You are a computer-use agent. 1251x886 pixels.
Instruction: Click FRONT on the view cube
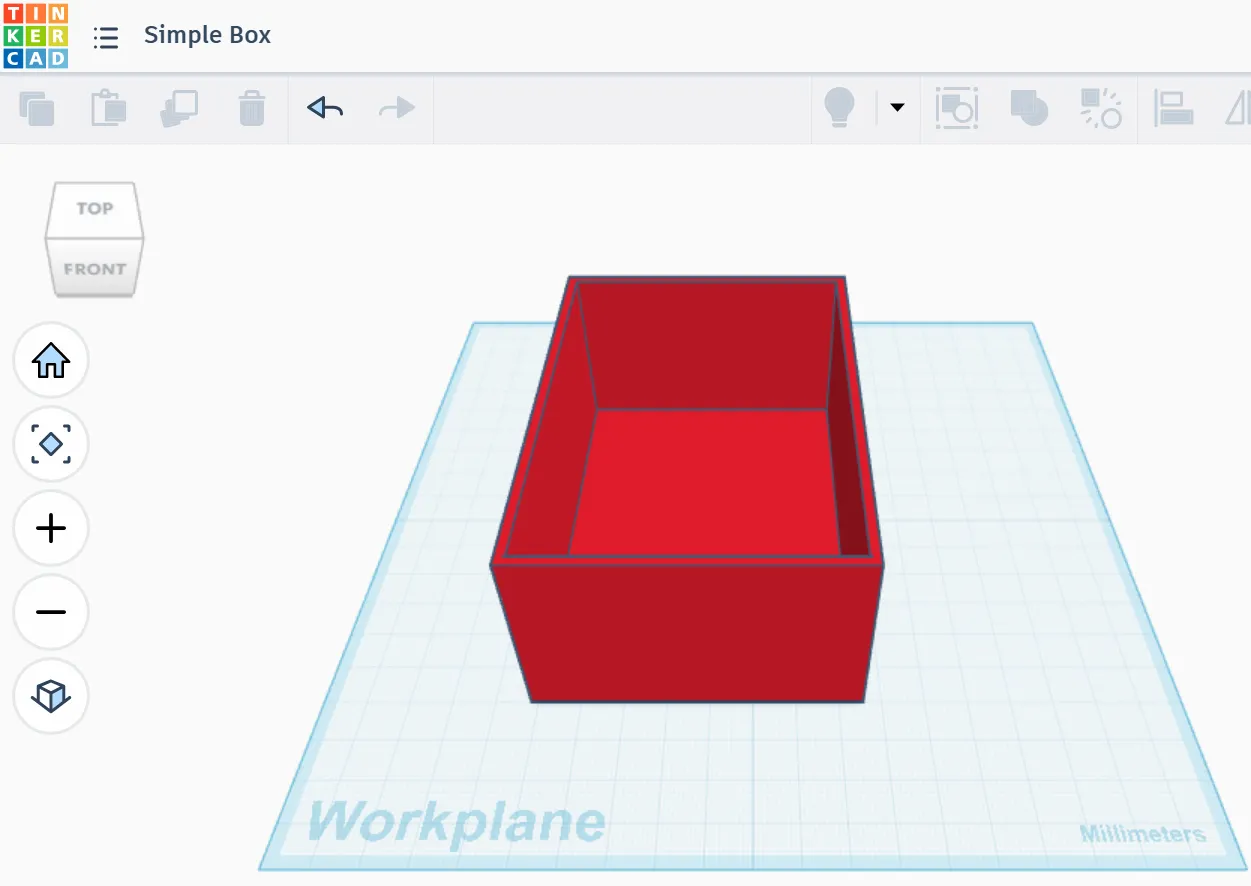pos(94,268)
